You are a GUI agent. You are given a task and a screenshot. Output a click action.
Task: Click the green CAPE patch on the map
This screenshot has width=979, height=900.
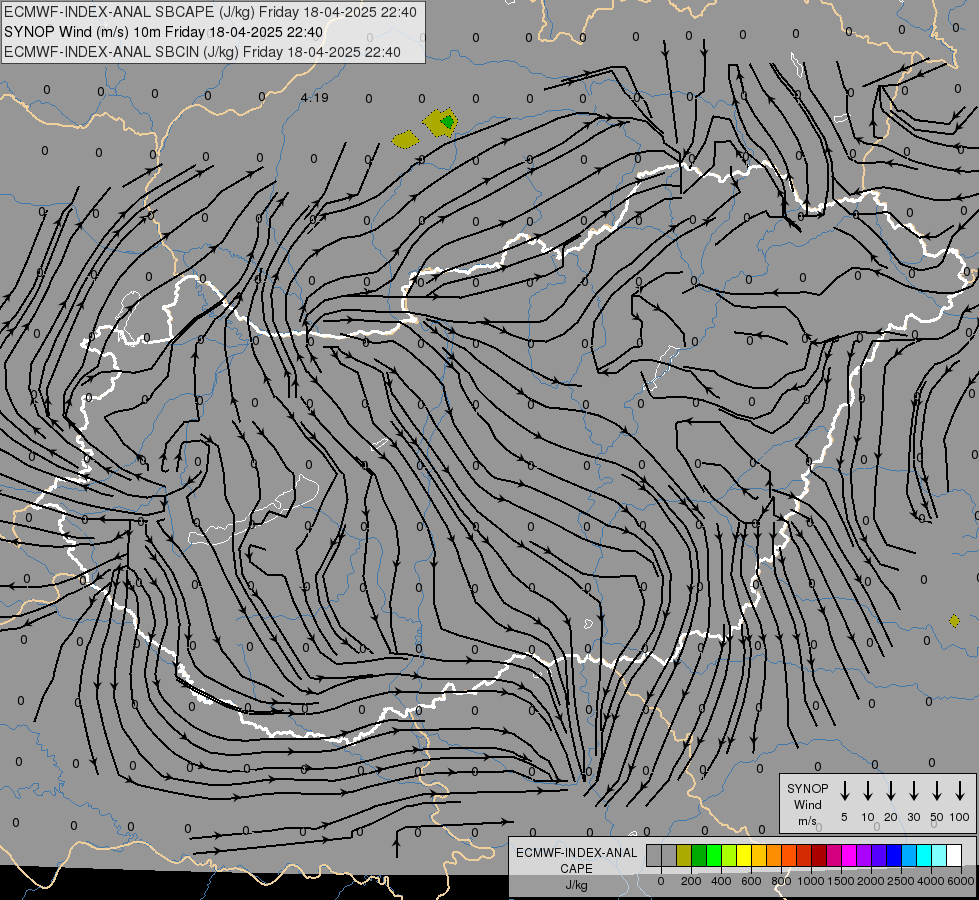tap(447, 121)
